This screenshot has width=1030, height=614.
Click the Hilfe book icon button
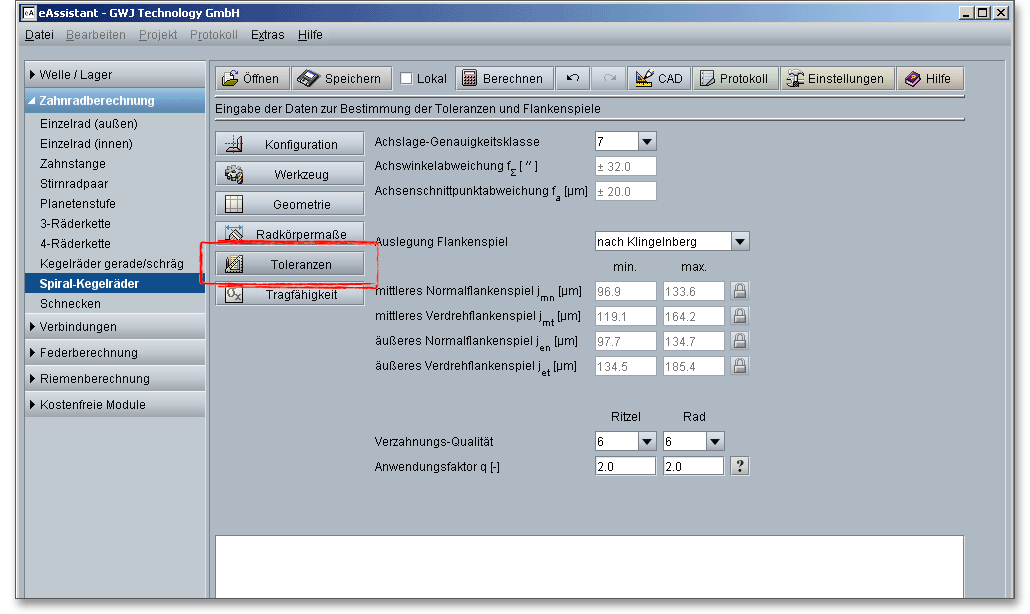pyautogui.click(x=928, y=79)
